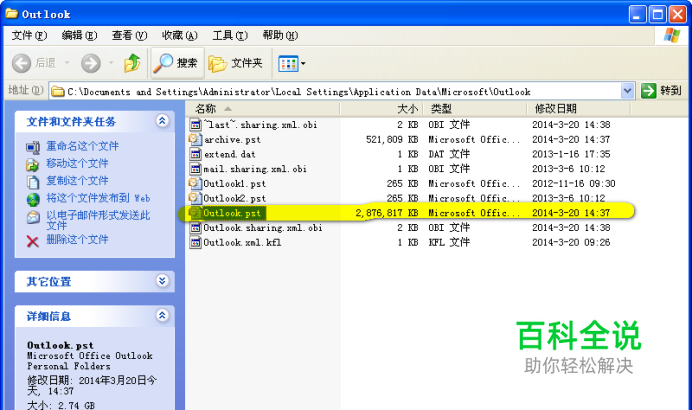Select file name extend.dat

coord(229,154)
